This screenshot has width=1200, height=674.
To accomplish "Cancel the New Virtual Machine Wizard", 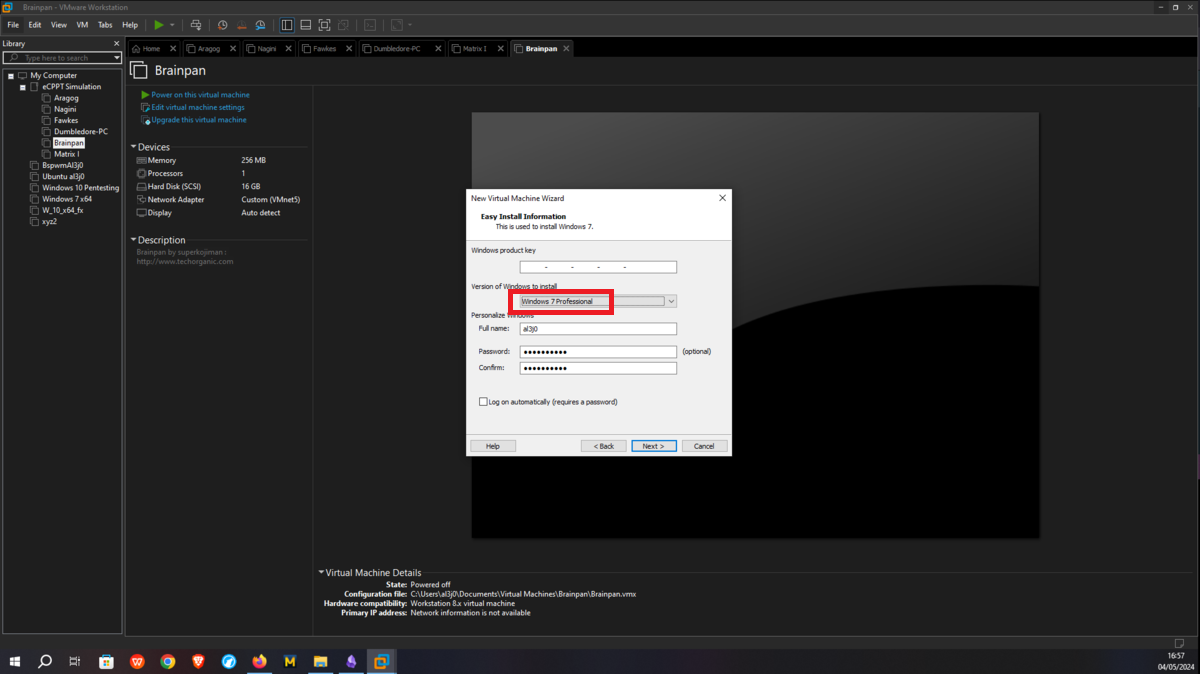I will 704,446.
